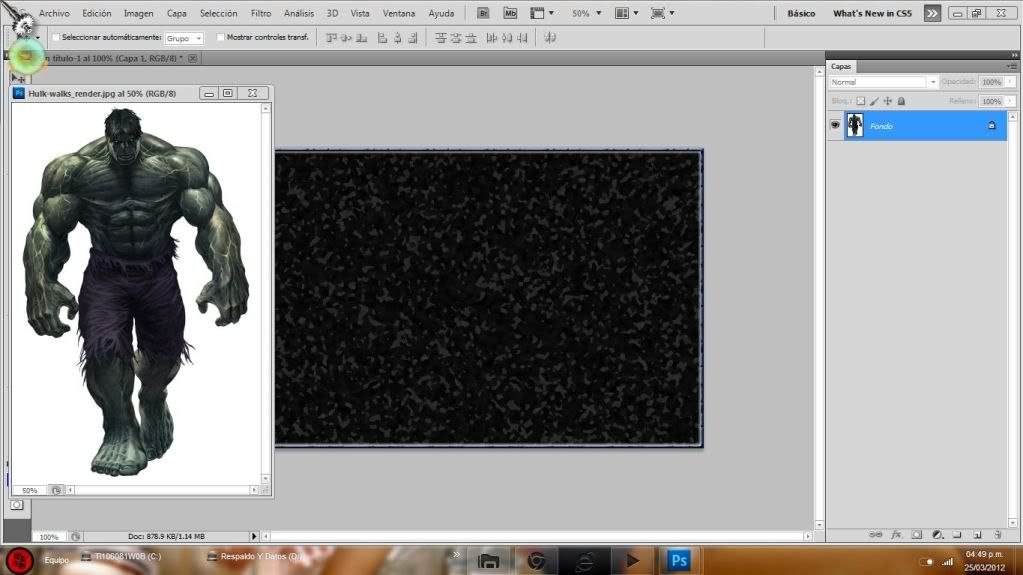This screenshot has width=1023, height=575.
Task: Select the Básico workspace
Action: point(801,13)
